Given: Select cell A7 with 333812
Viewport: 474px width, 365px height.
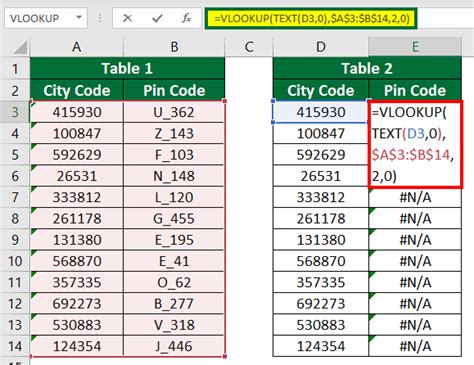Looking at the screenshot, I should (x=77, y=197).
